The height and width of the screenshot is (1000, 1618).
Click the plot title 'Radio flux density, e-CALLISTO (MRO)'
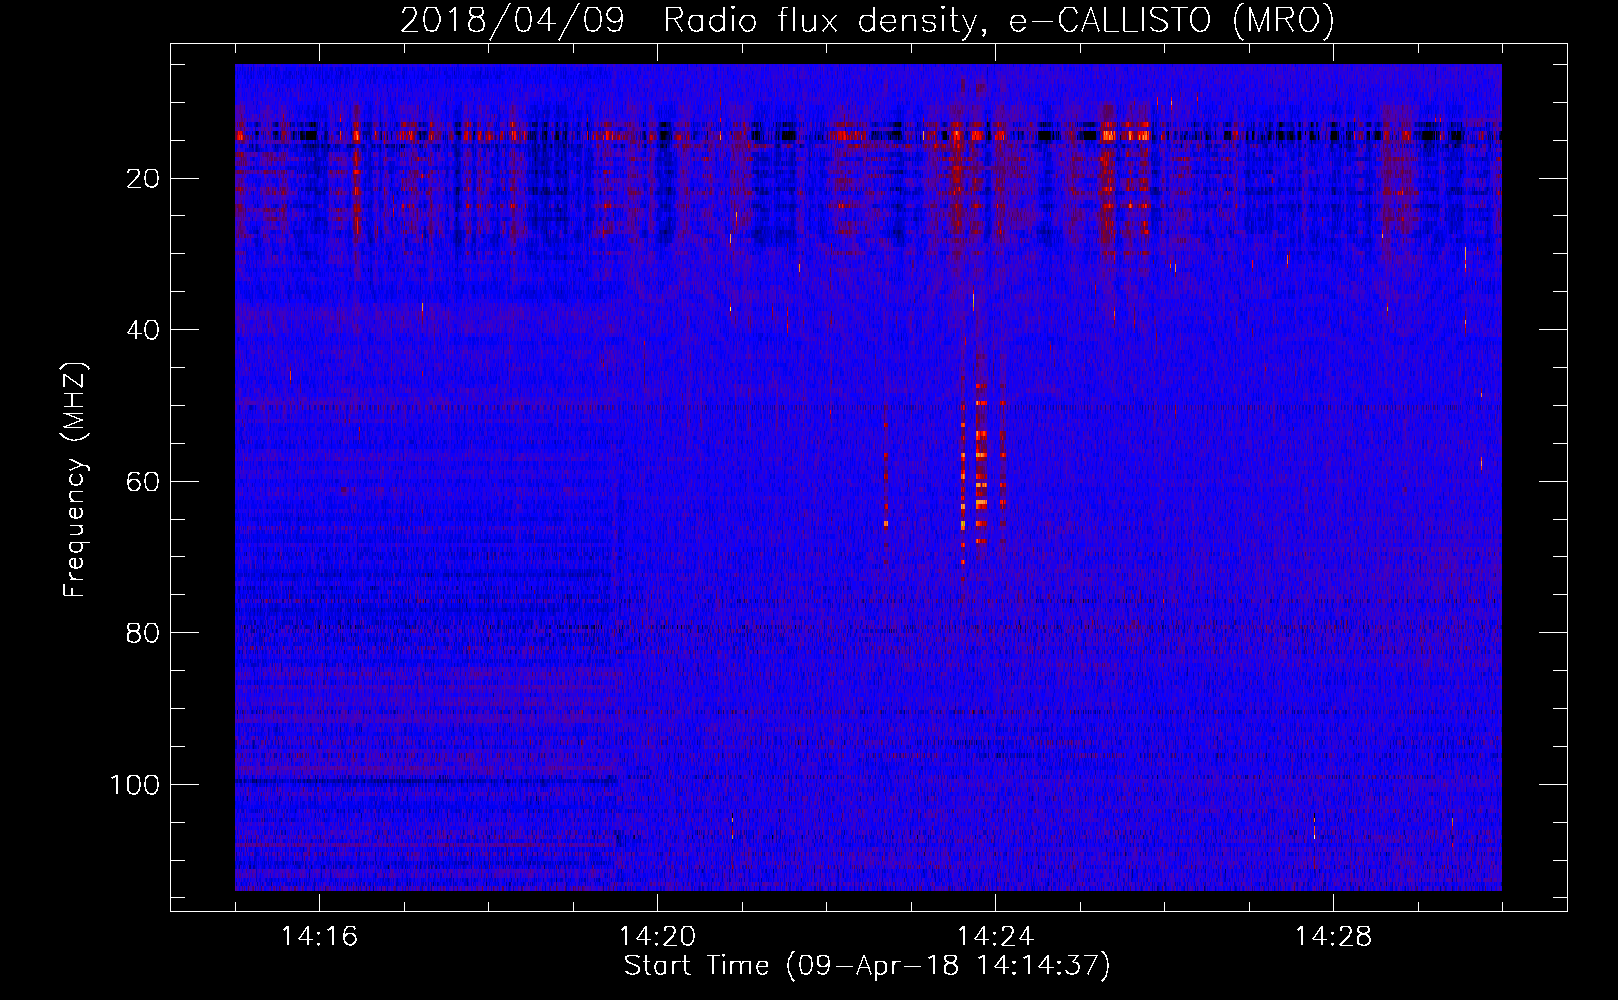998,21
